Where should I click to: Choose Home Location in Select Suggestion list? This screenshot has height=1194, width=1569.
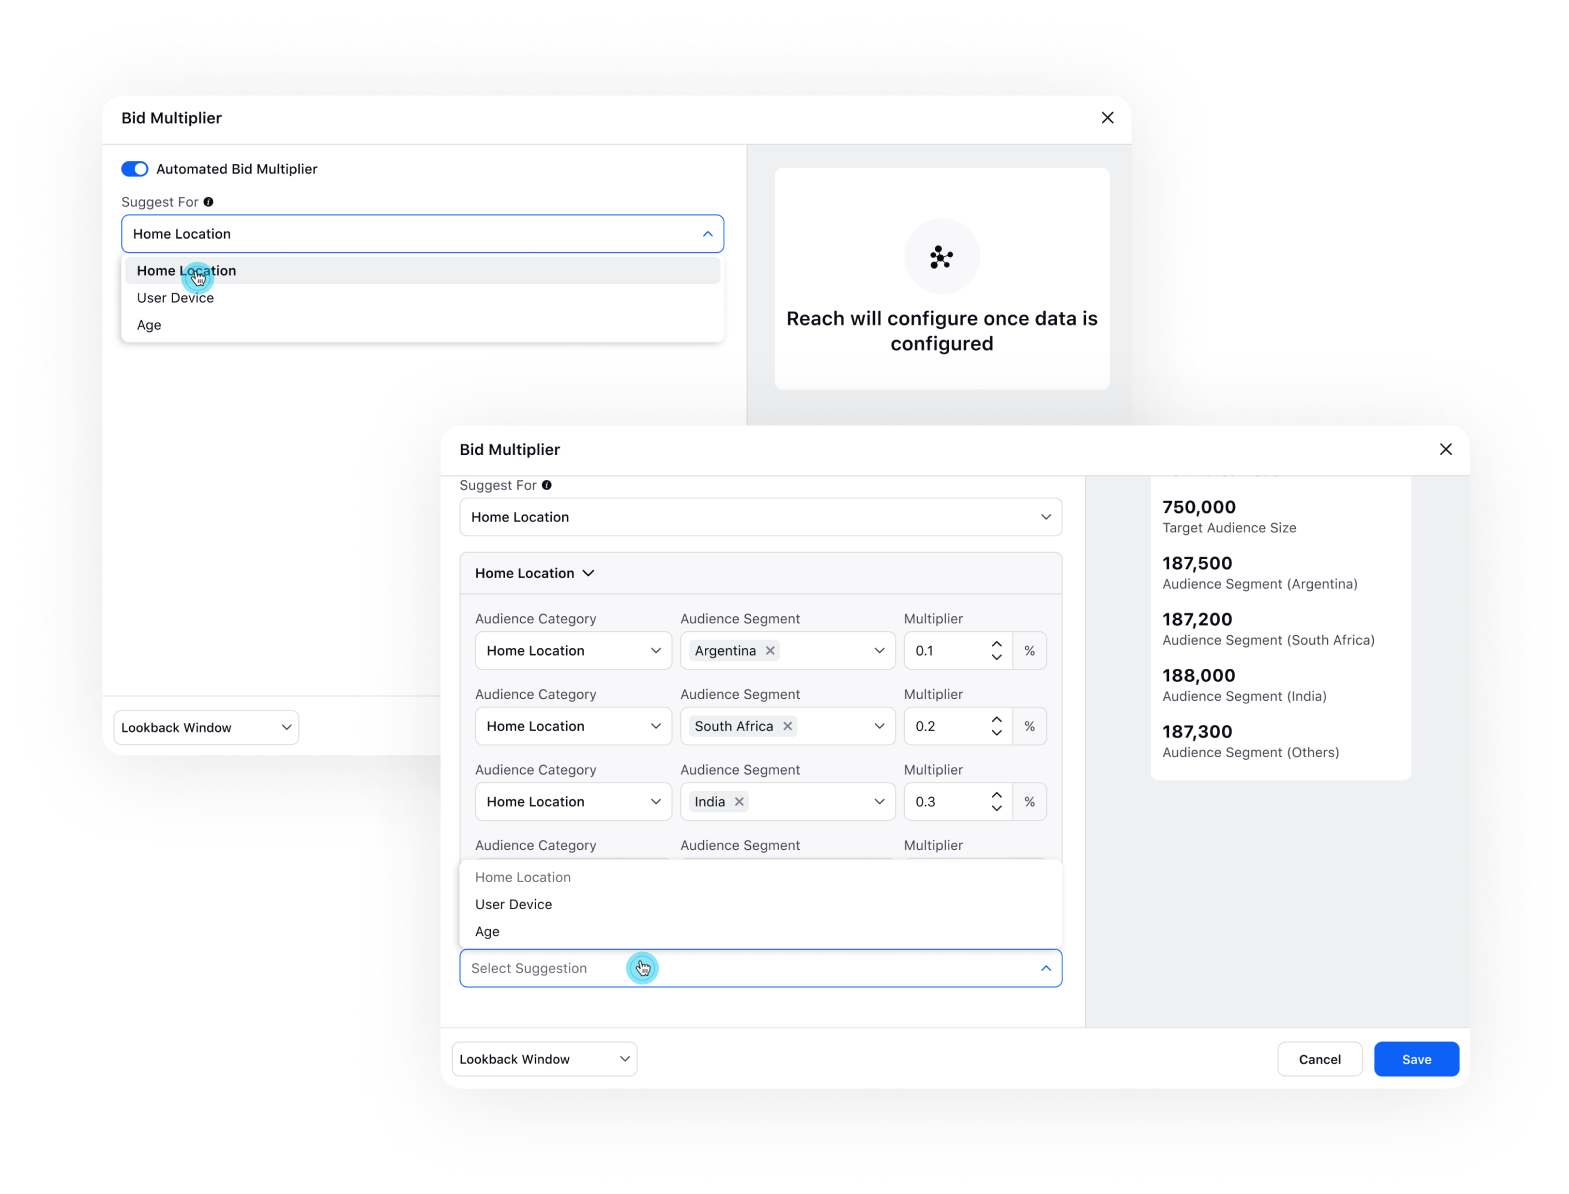coord(760,877)
